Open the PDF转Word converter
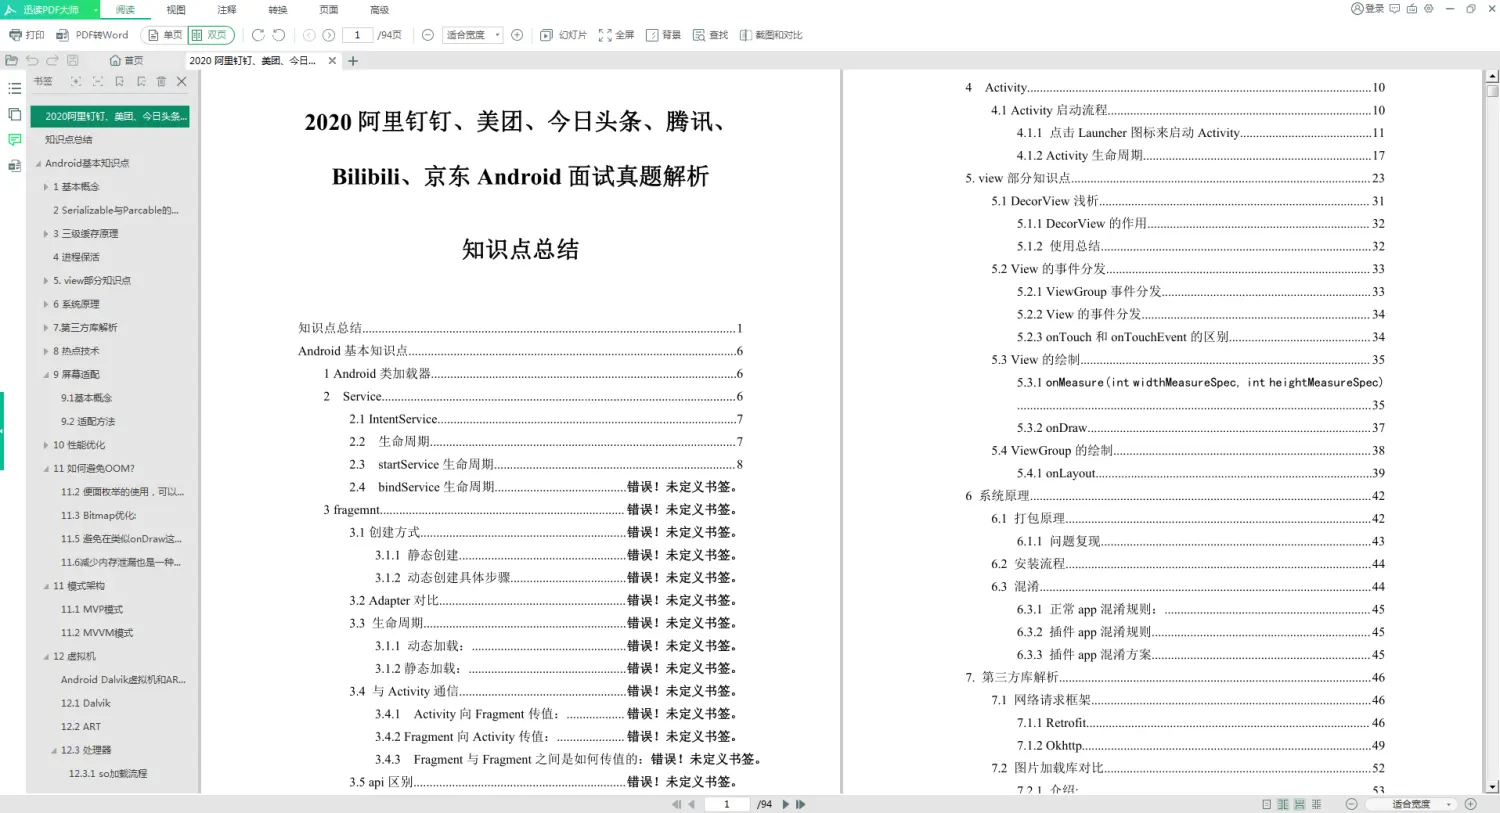 point(92,35)
